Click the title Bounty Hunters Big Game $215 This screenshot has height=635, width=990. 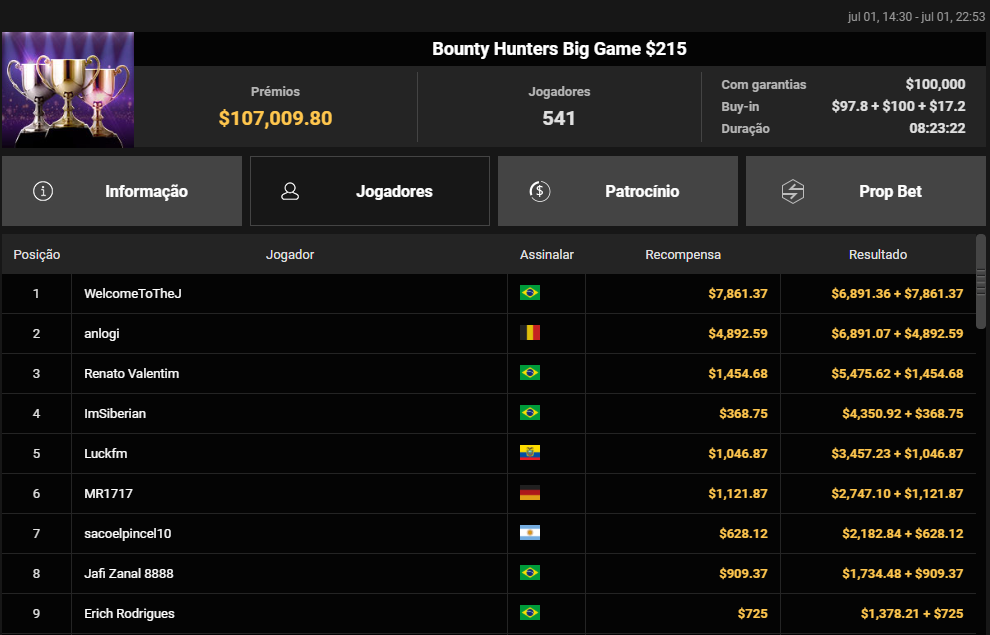[x=559, y=49]
